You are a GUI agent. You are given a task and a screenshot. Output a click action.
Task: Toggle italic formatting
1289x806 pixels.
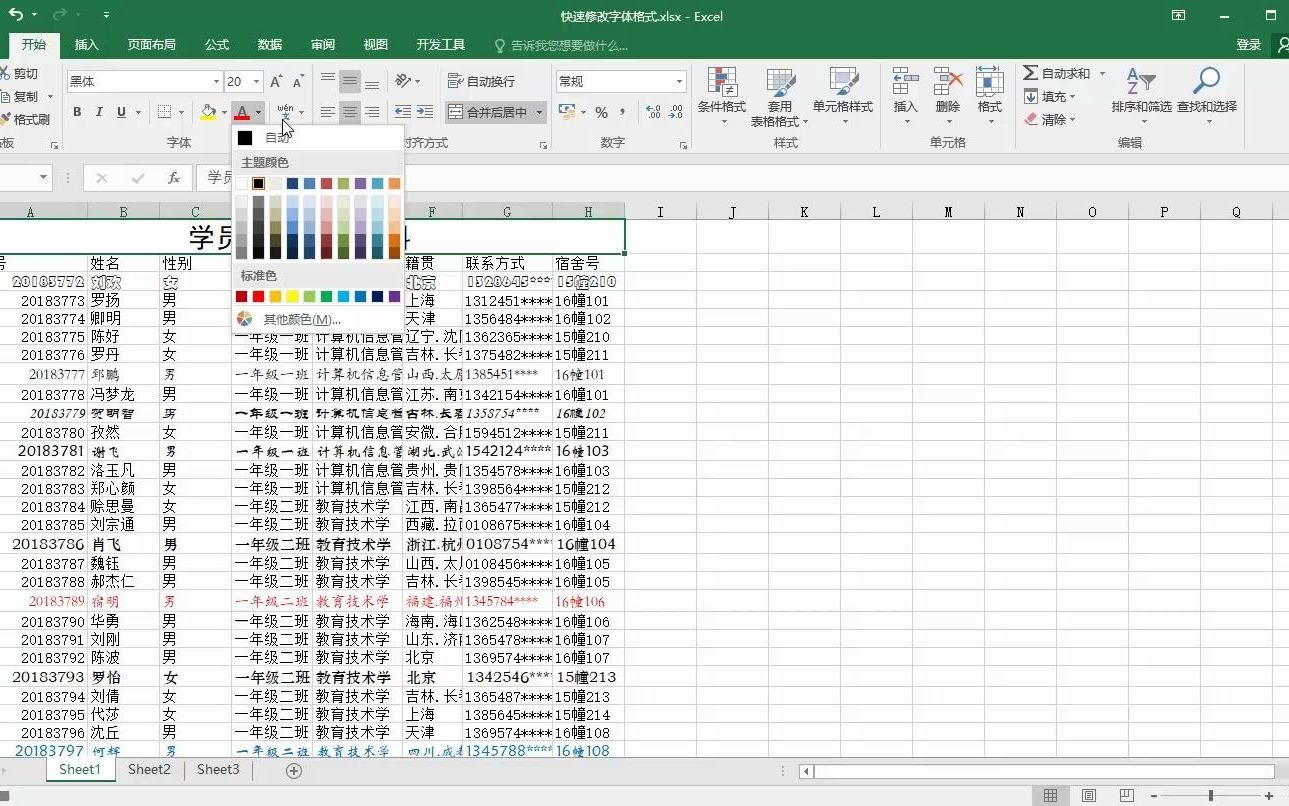coord(97,111)
